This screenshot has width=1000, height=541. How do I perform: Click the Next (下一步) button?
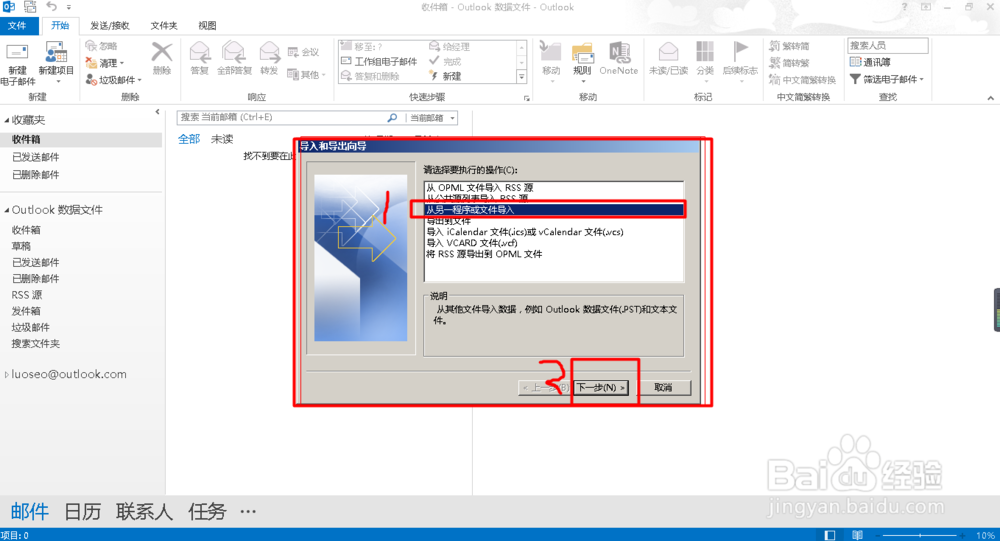click(x=601, y=387)
